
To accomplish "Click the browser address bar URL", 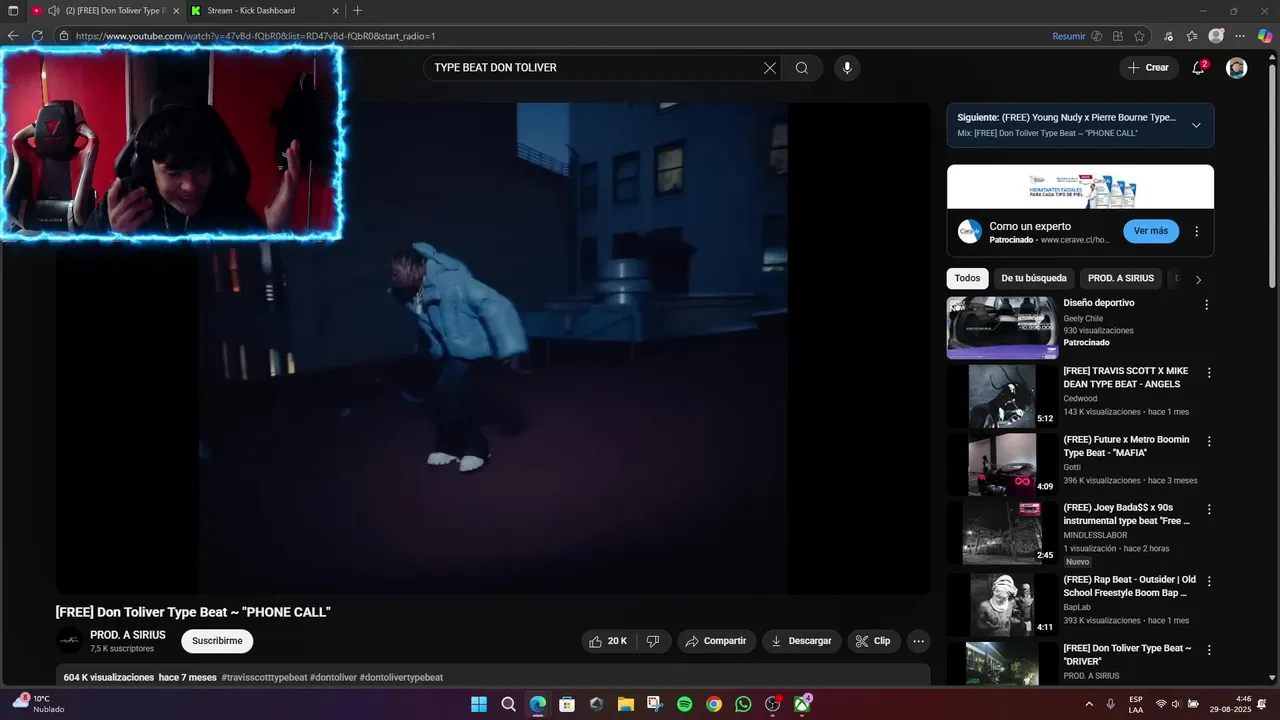I will click(x=255, y=36).
